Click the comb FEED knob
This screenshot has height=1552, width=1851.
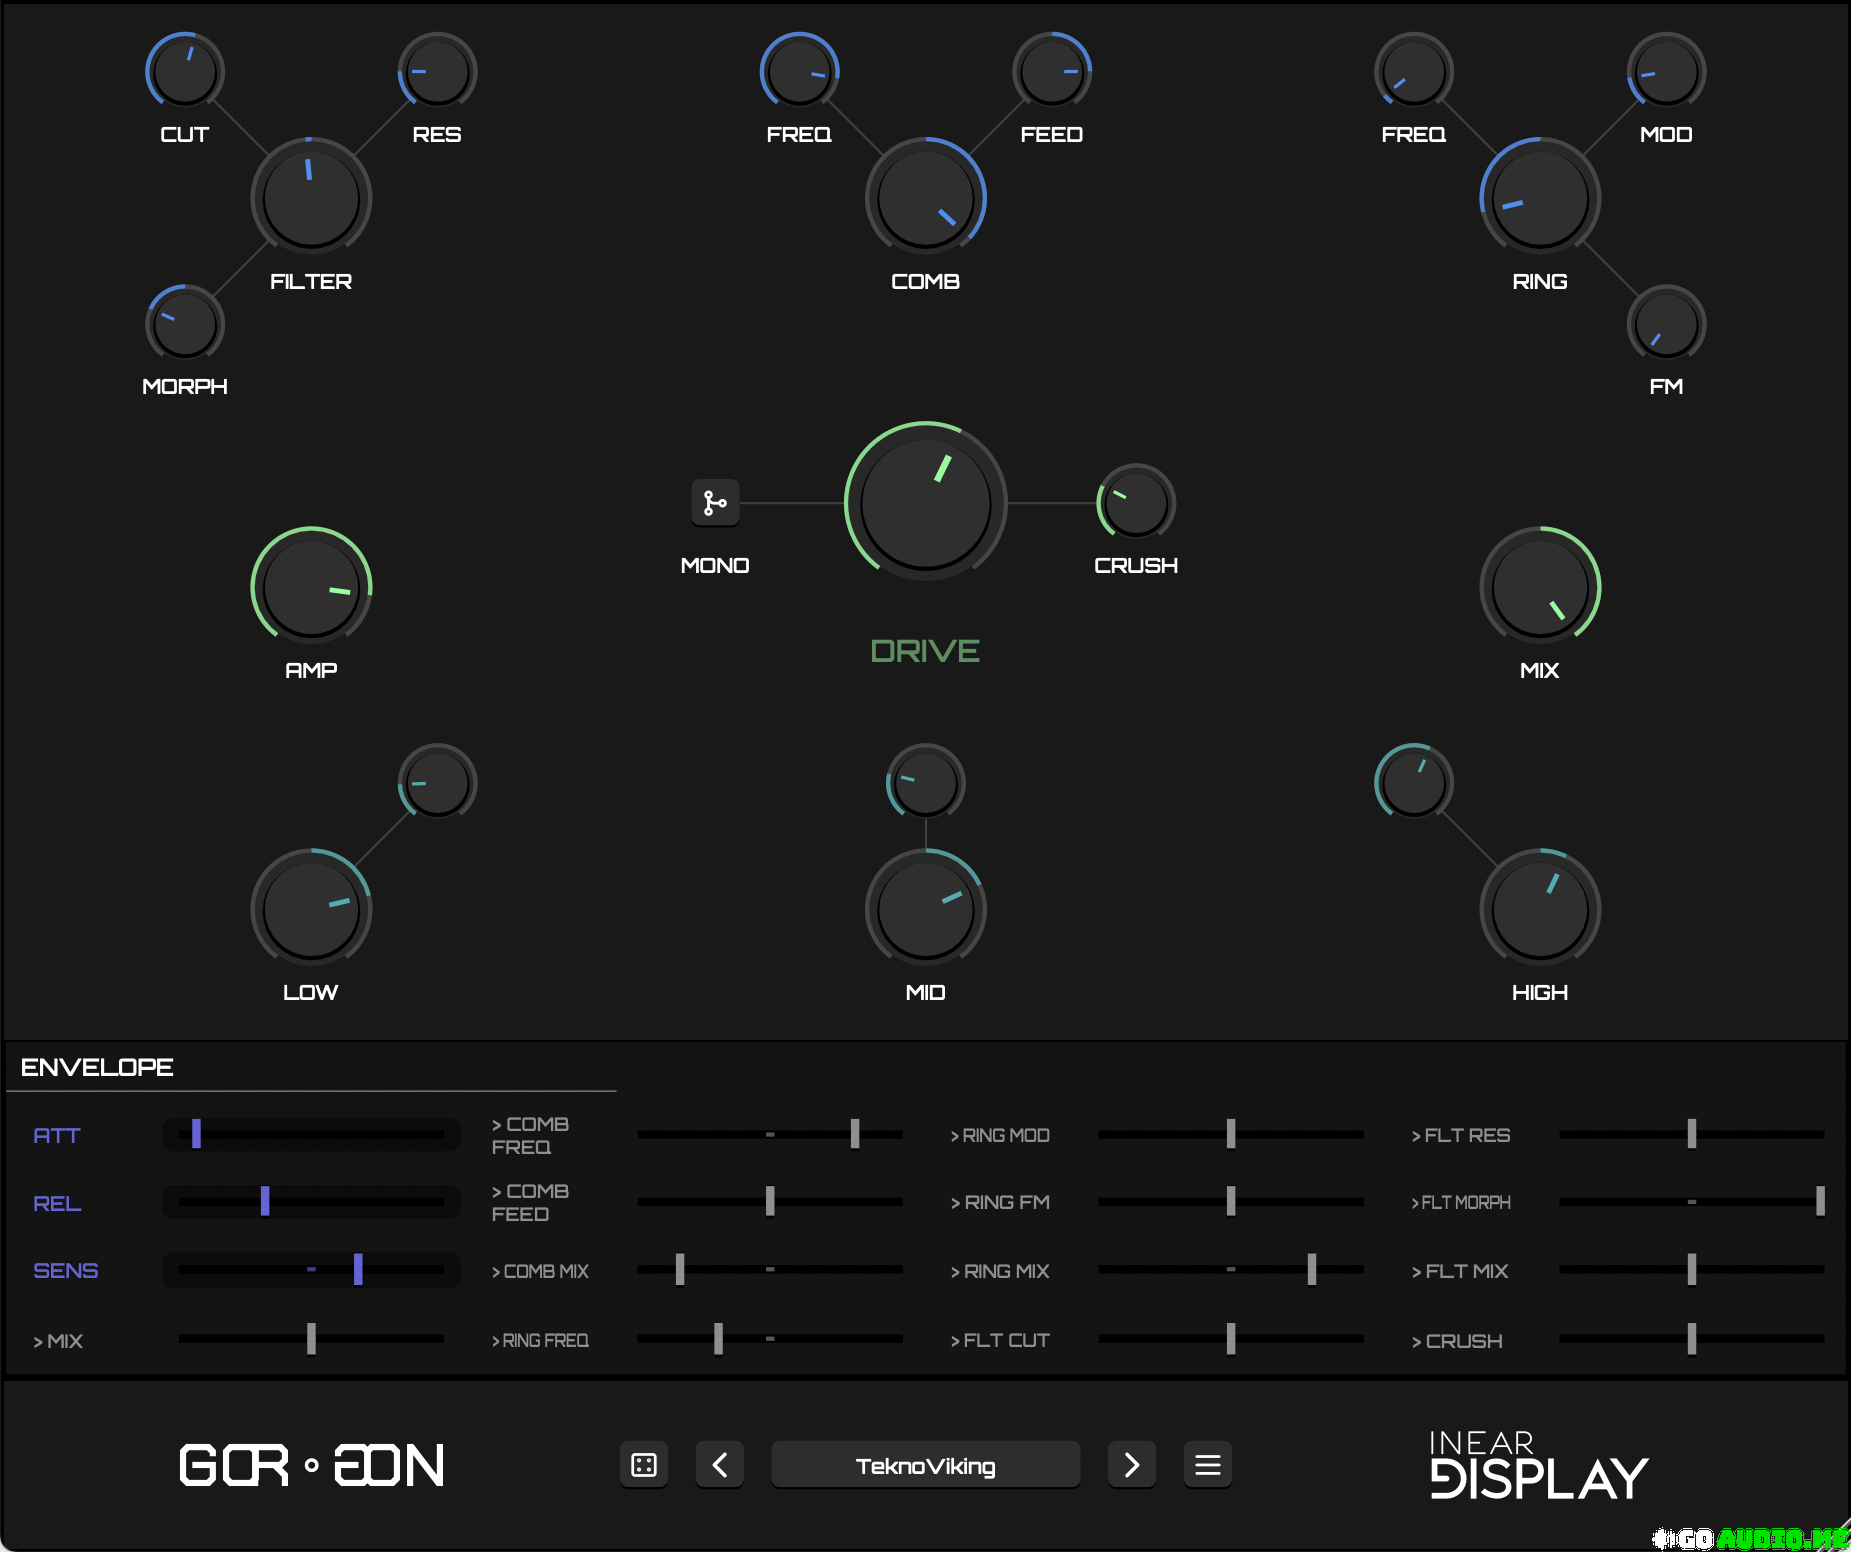point(1052,71)
